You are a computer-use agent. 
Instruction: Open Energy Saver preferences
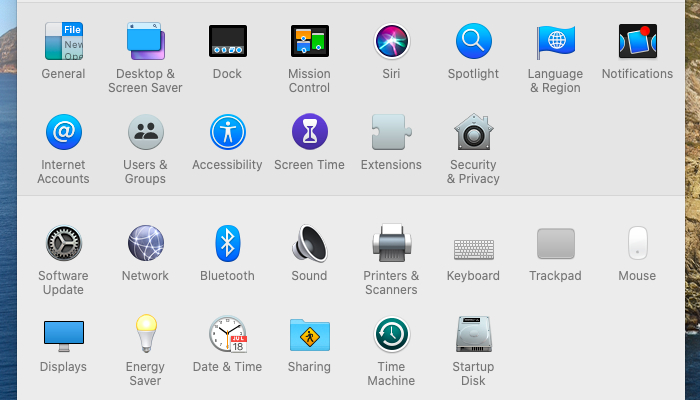pos(146,334)
